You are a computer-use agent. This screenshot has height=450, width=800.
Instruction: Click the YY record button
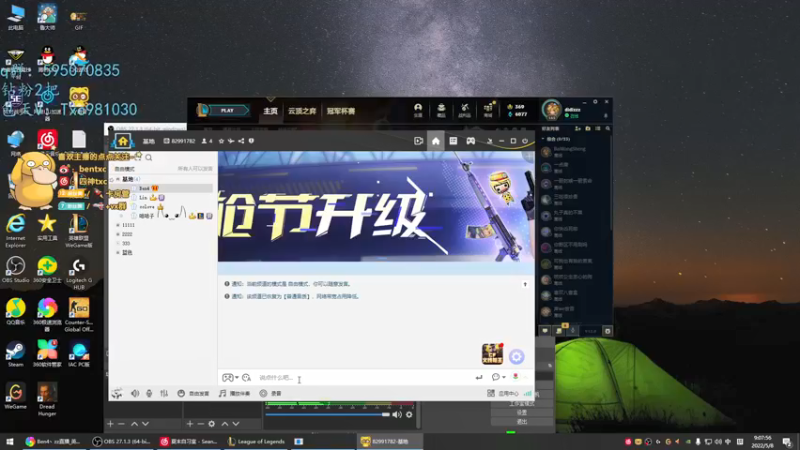[270, 393]
